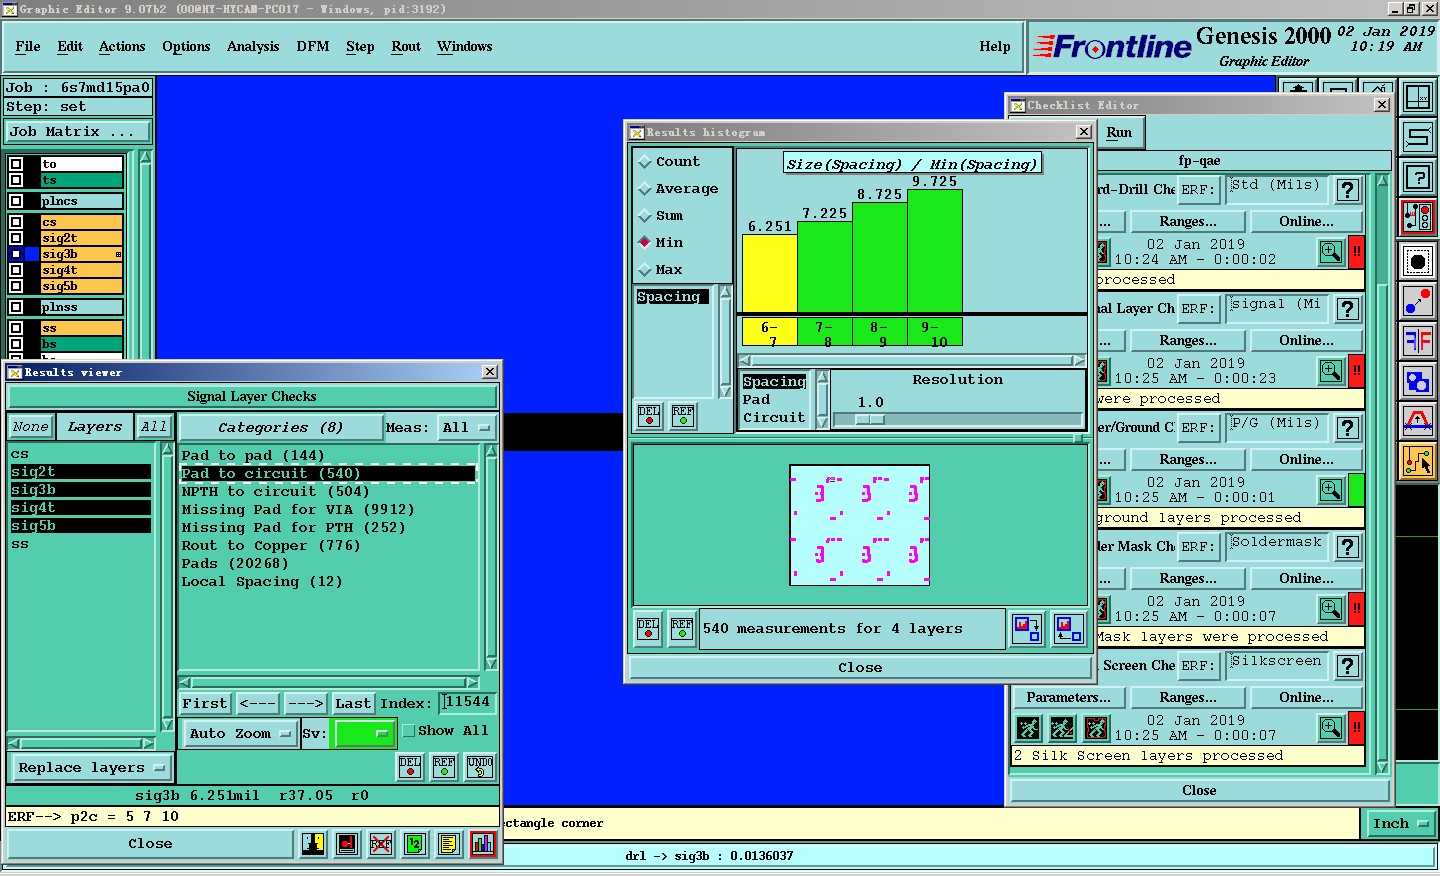Click Close in Results histogram window
This screenshot has height=876, width=1440.
click(860, 668)
